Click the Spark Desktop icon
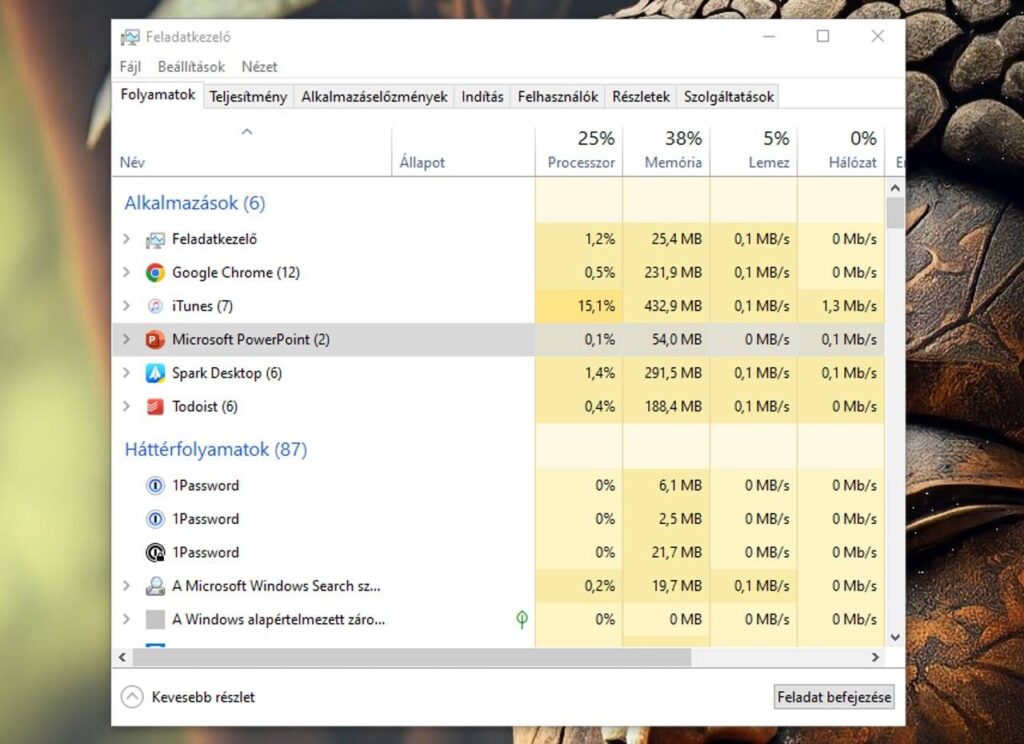The width and height of the screenshot is (1024, 744). click(x=155, y=373)
